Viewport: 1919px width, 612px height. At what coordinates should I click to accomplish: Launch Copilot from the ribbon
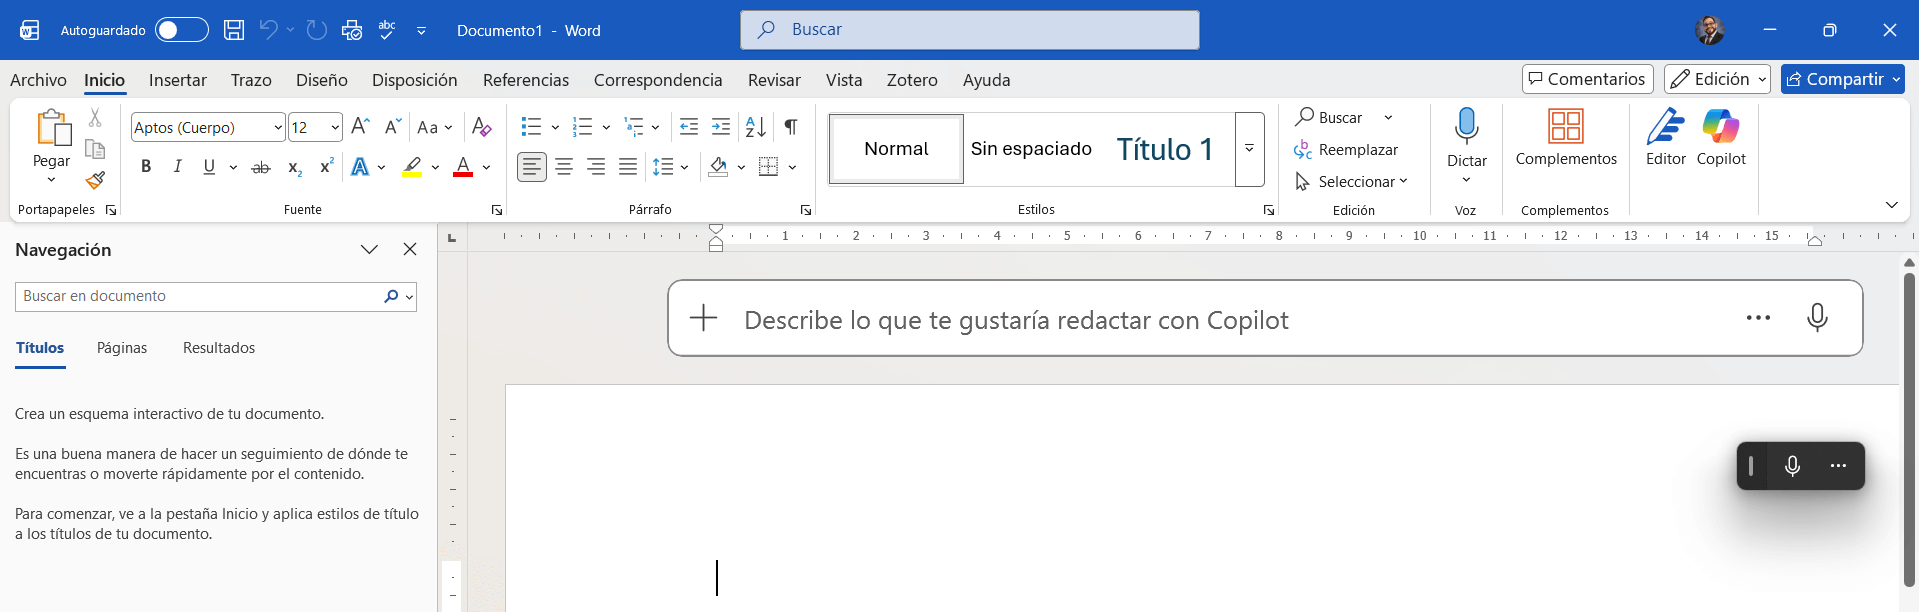tap(1721, 127)
